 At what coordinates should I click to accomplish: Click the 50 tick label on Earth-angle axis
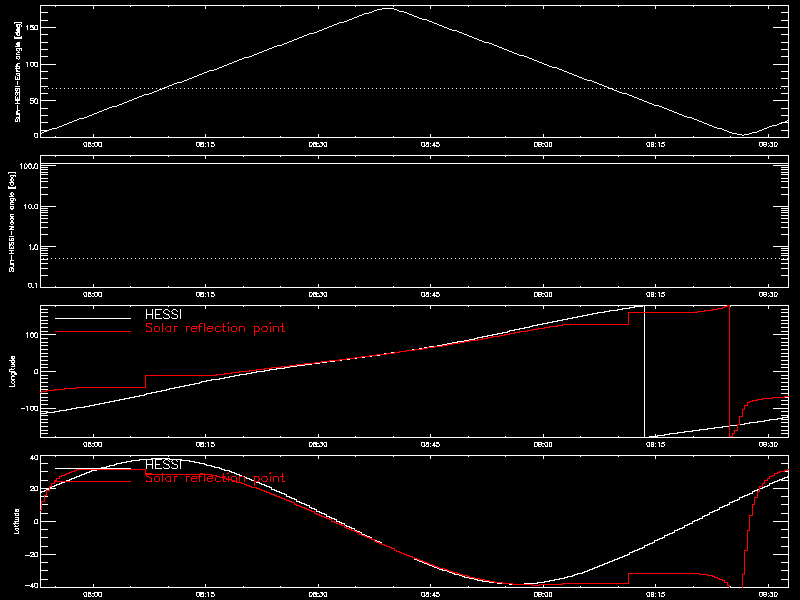(x=34, y=101)
